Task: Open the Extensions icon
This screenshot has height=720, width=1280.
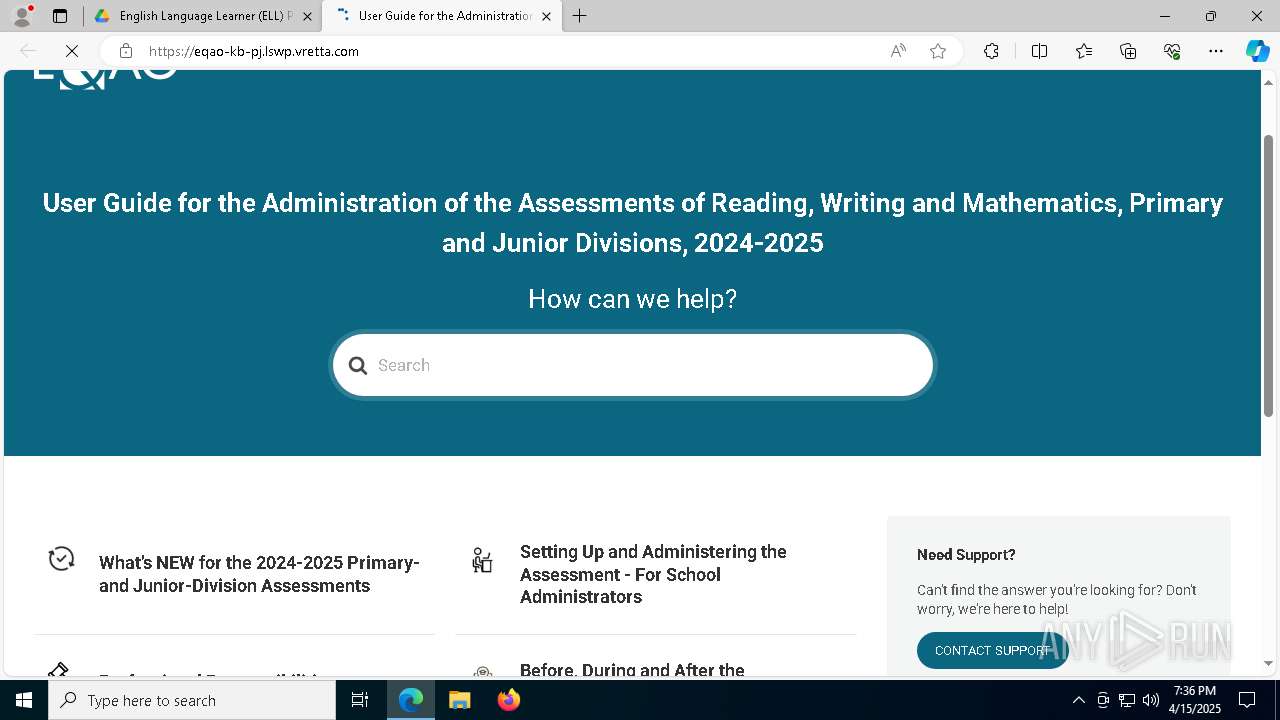Action: 991,51
